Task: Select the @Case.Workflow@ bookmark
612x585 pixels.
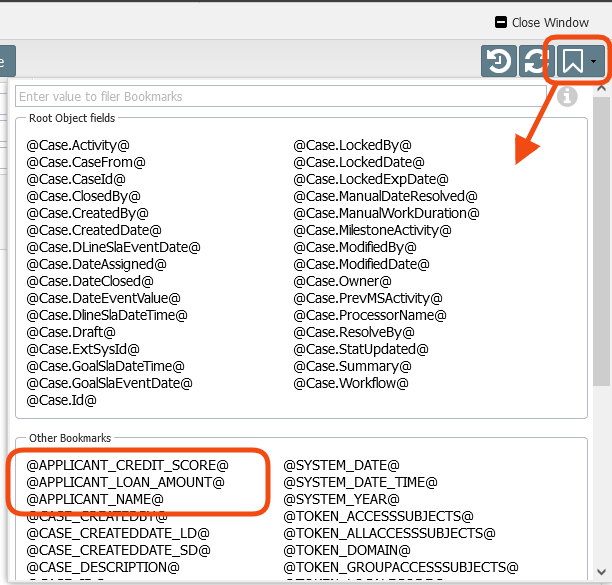Action: tap(351, 383)
